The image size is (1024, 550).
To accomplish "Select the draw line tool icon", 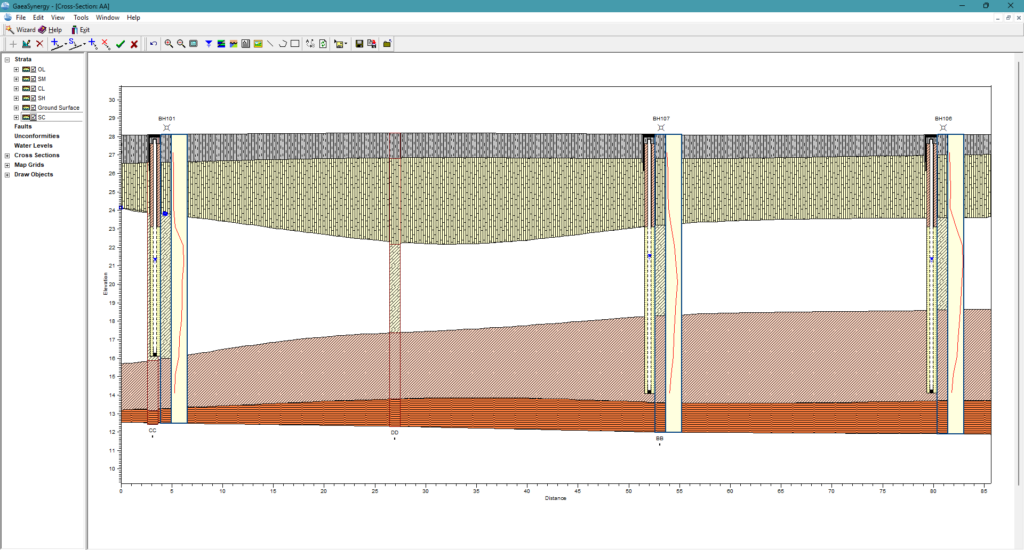I will [x=270, y=44].
